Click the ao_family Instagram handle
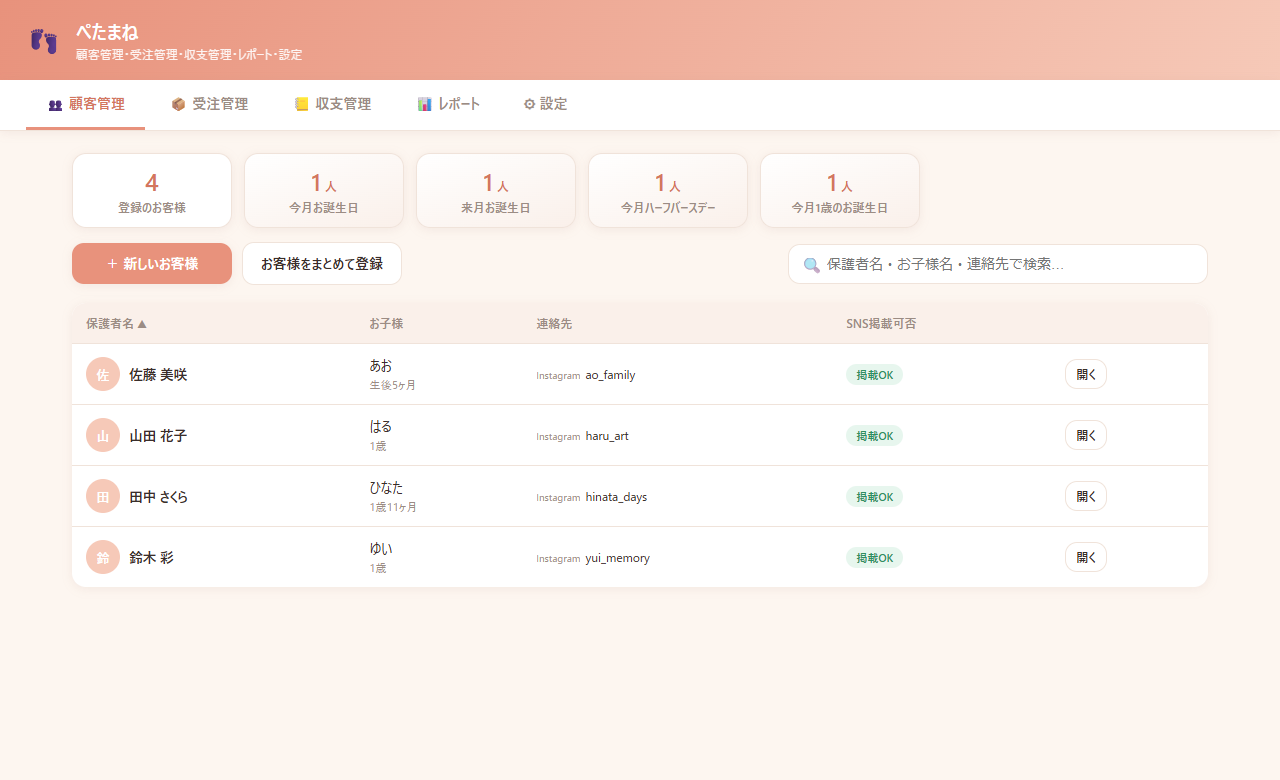 pos(610,375)
